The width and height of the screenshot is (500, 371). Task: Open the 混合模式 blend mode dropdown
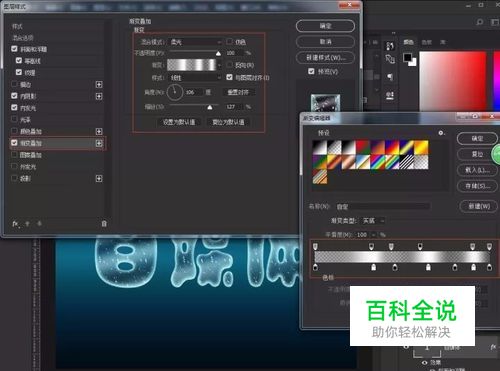point(195,42)
